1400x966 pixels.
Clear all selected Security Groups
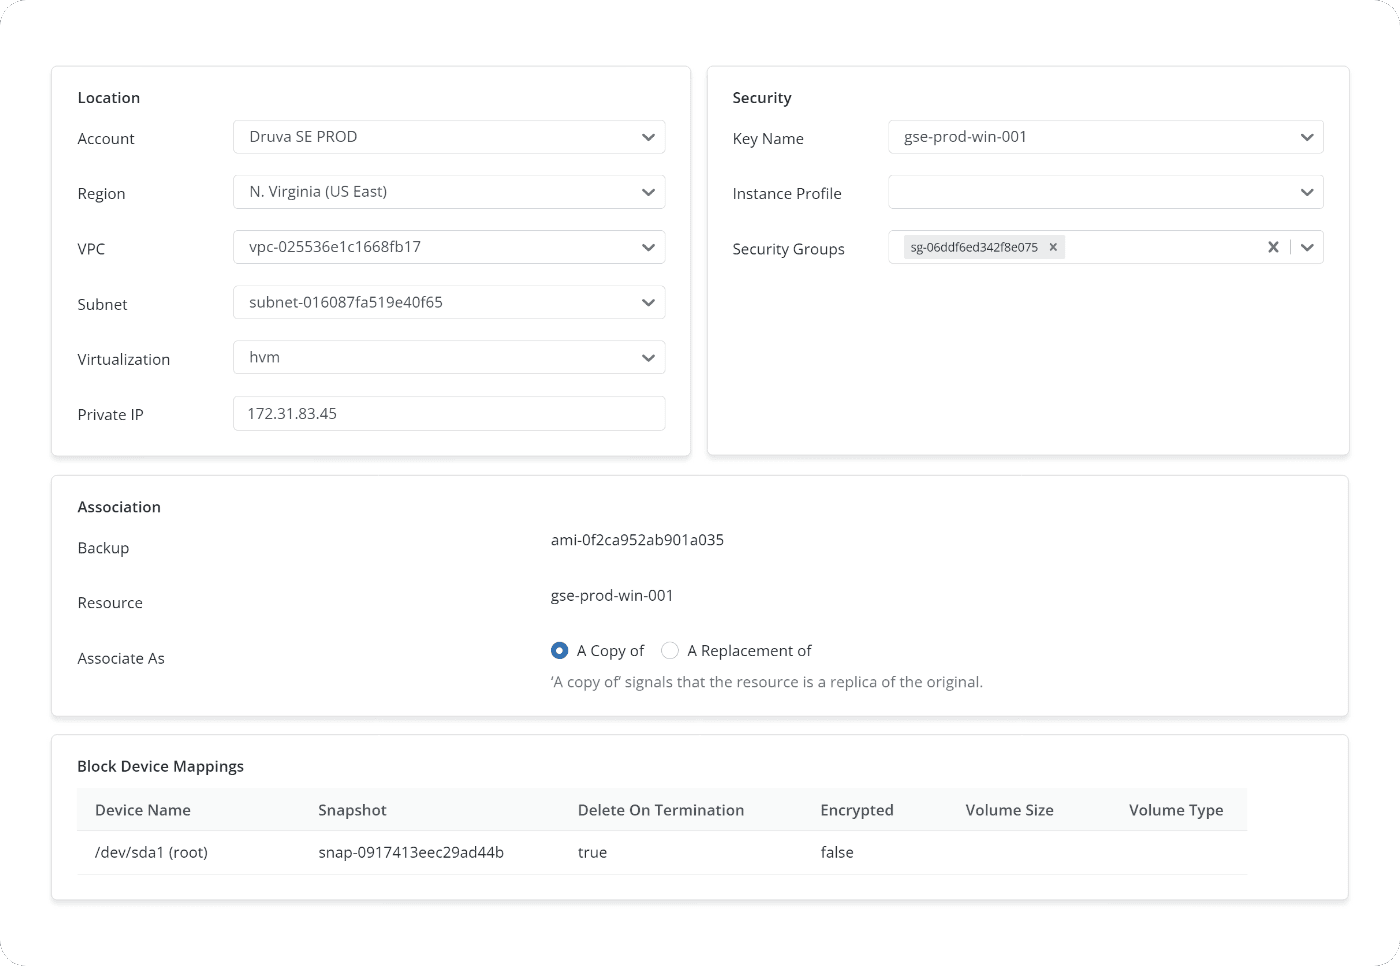click(x=1273, y=247)
